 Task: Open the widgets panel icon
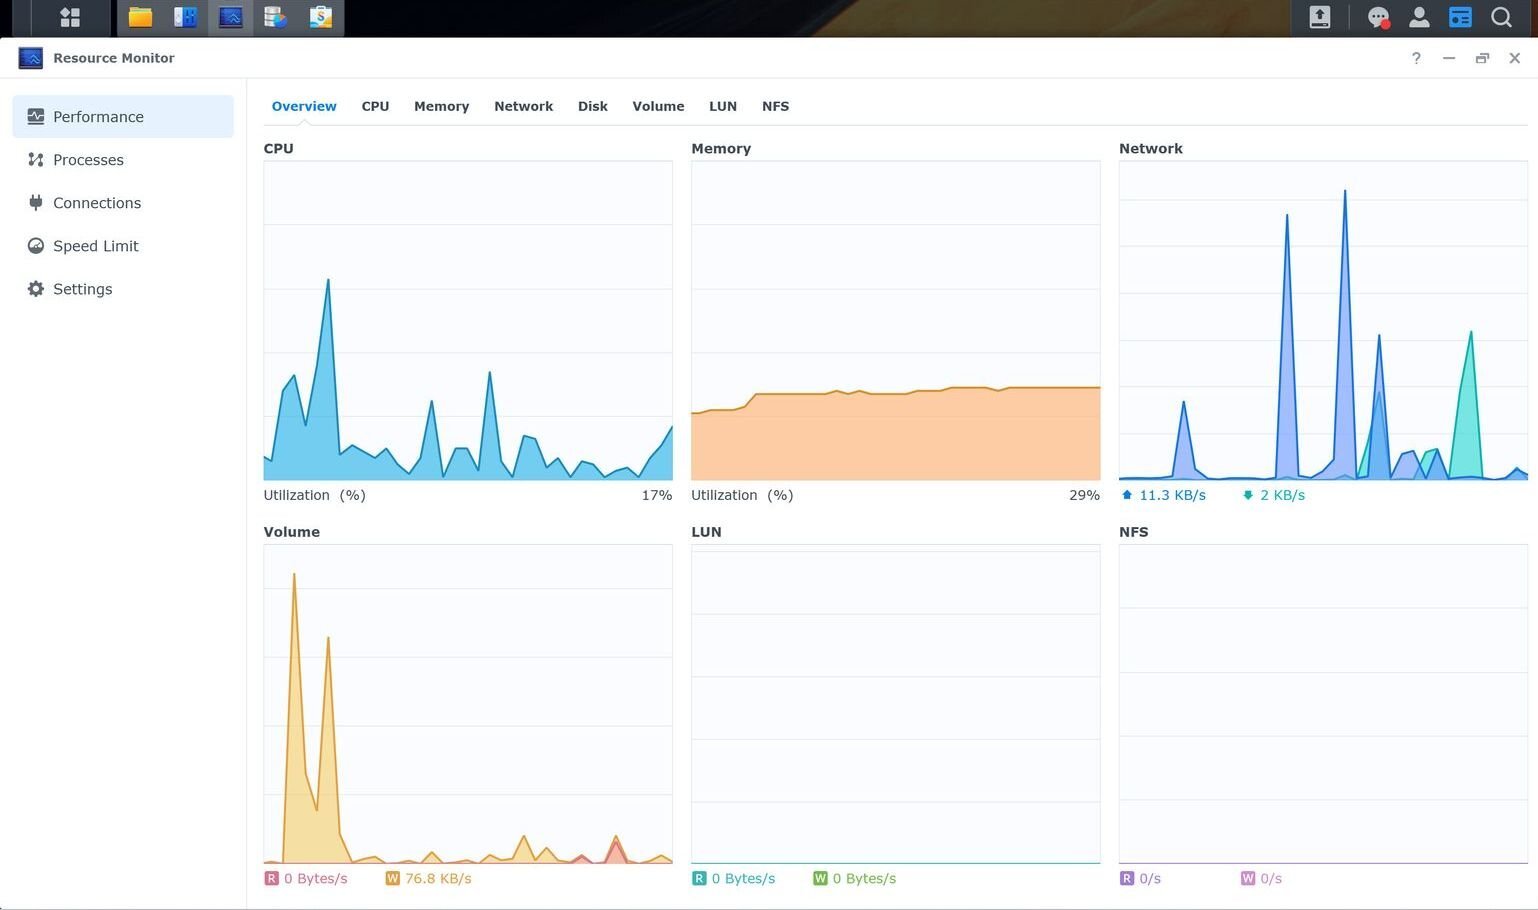tap(1460, 17)
